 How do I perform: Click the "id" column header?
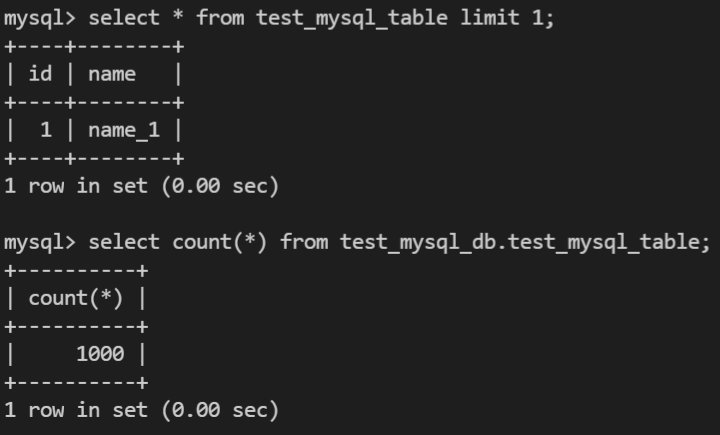pos(40,74)
